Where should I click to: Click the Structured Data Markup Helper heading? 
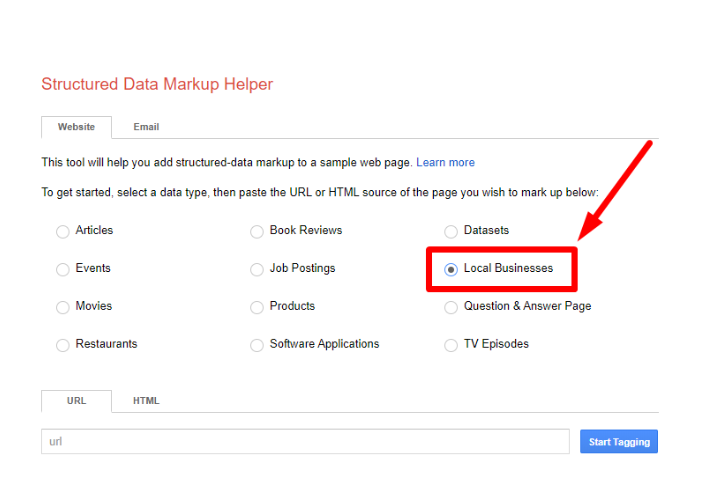[157, 84]
